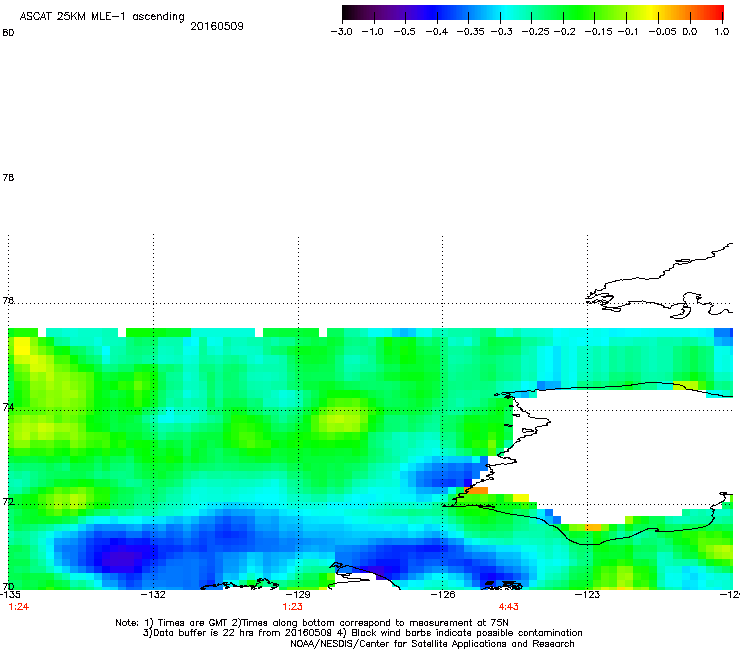Click the latitude label 72
This screenshot has width=740, height=650.
pos(8,501)
